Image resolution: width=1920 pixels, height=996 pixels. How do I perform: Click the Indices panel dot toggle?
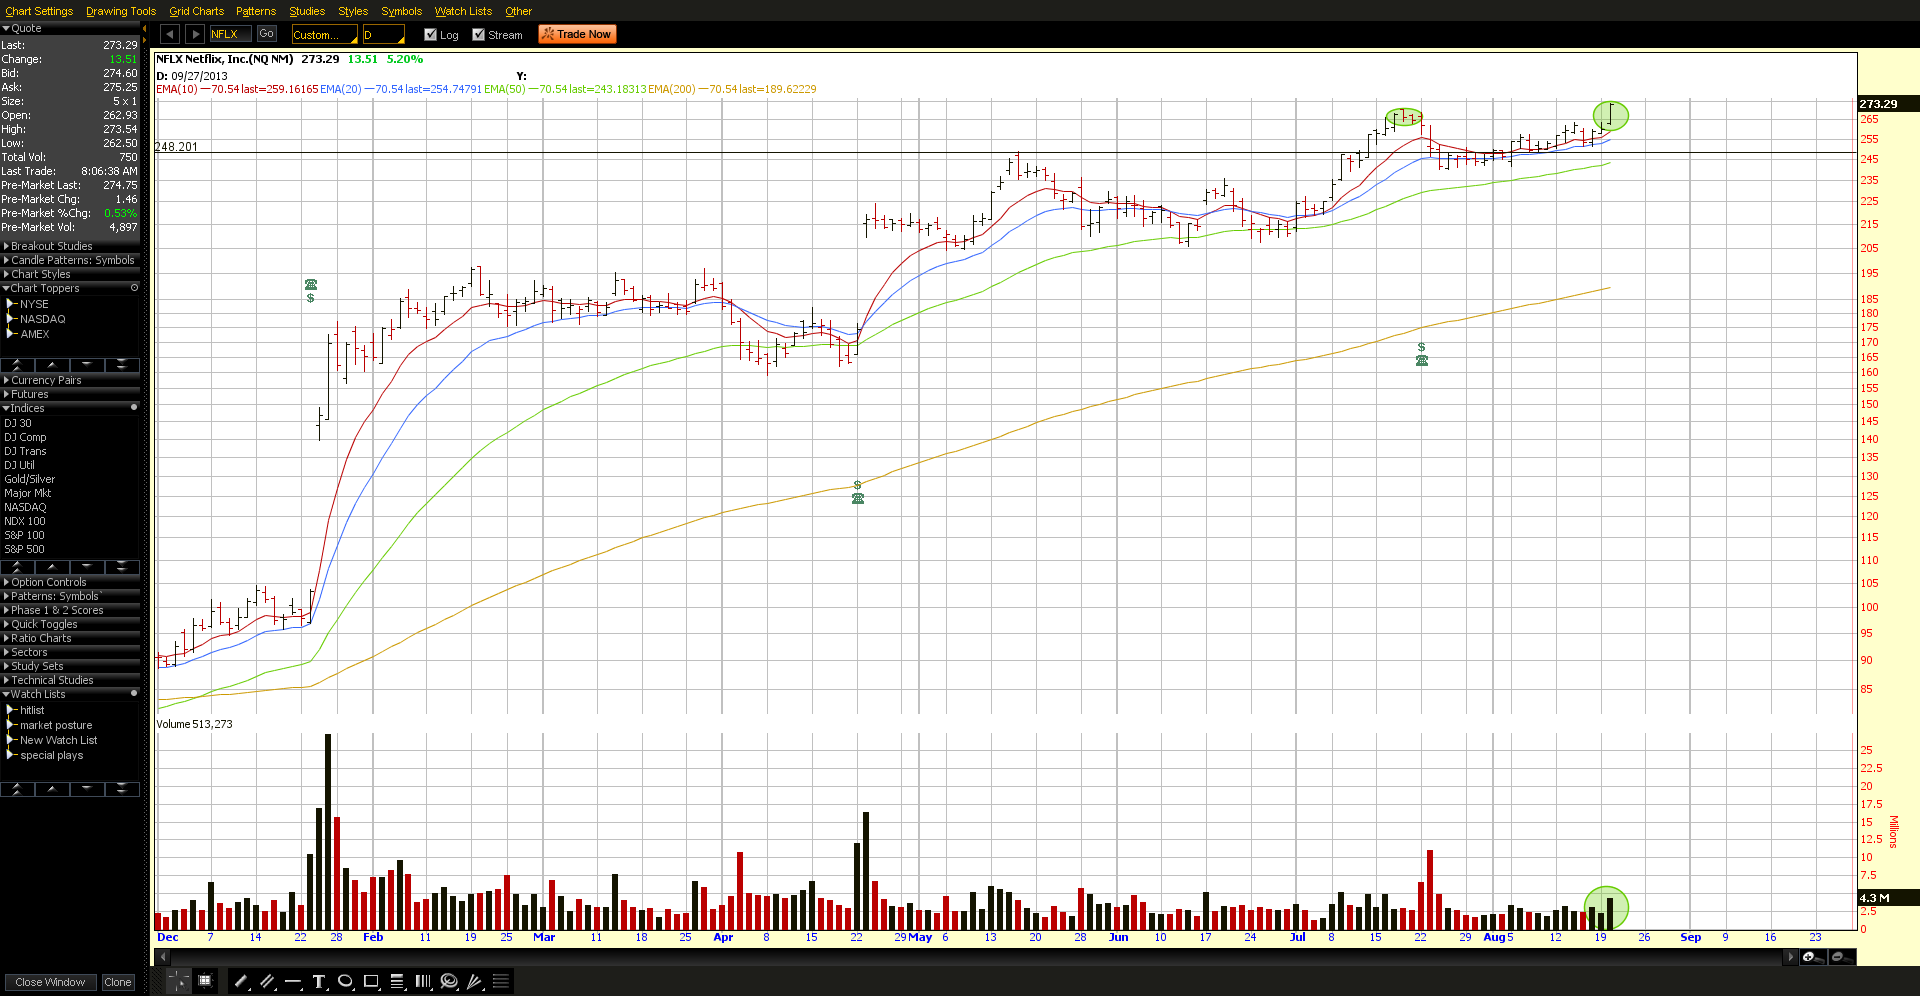coord(134,408)
